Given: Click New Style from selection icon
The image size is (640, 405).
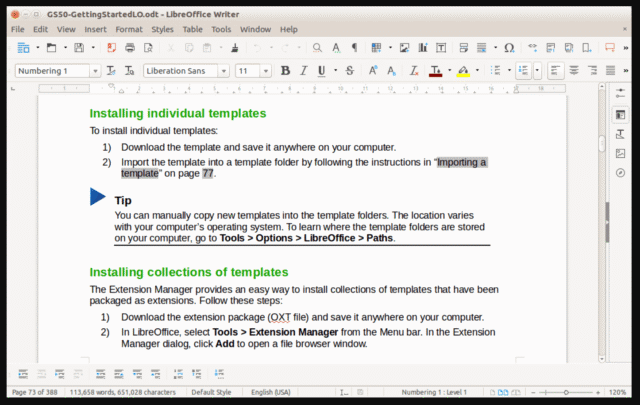Looking at the screenshot, I should pyautogui.click(x=129, y=71).
